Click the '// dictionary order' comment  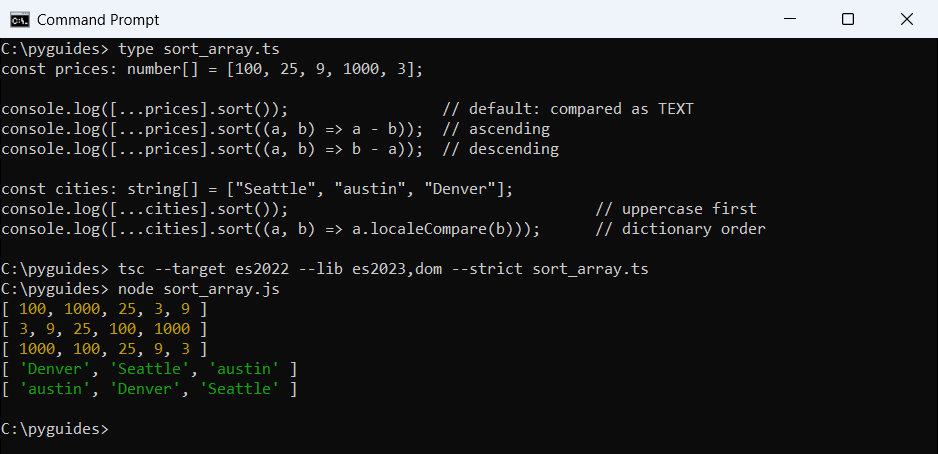click(680, 228)
